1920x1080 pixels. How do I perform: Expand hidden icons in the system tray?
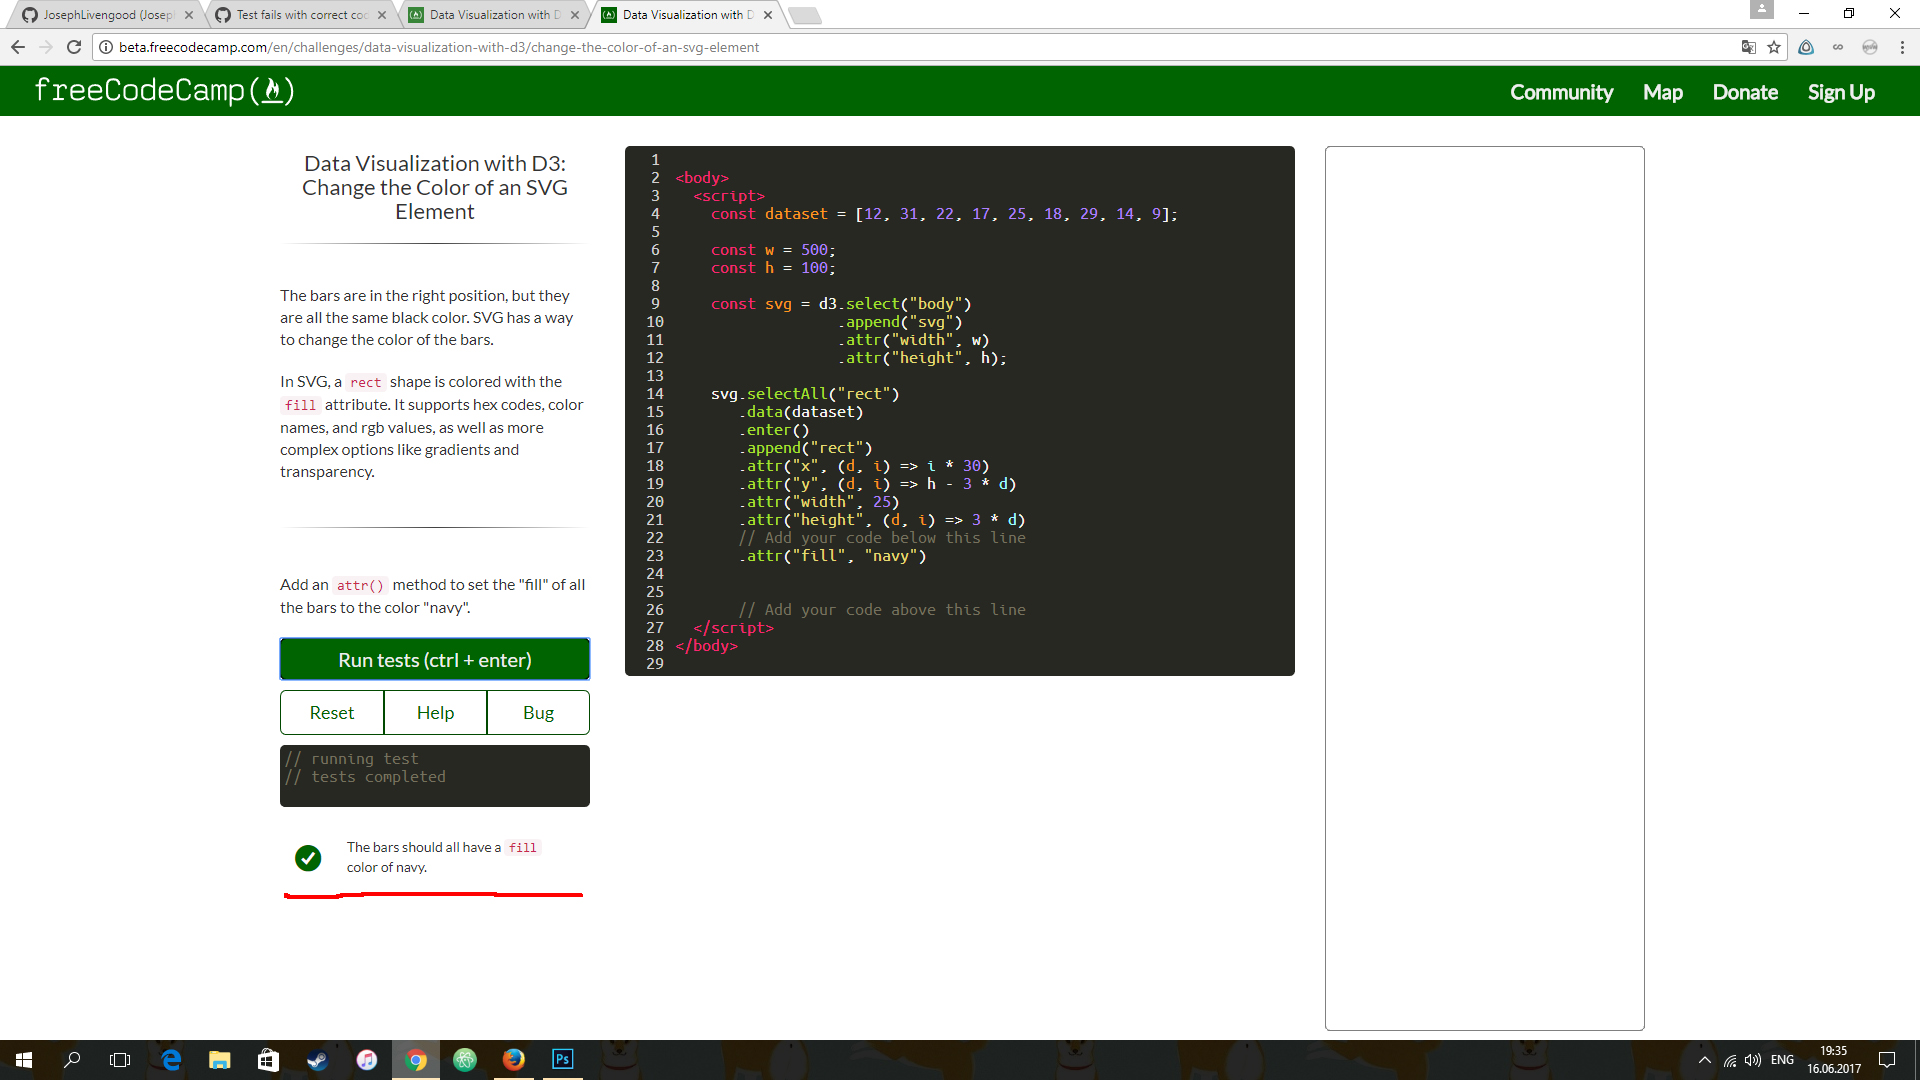[x=1705, y=1061]
